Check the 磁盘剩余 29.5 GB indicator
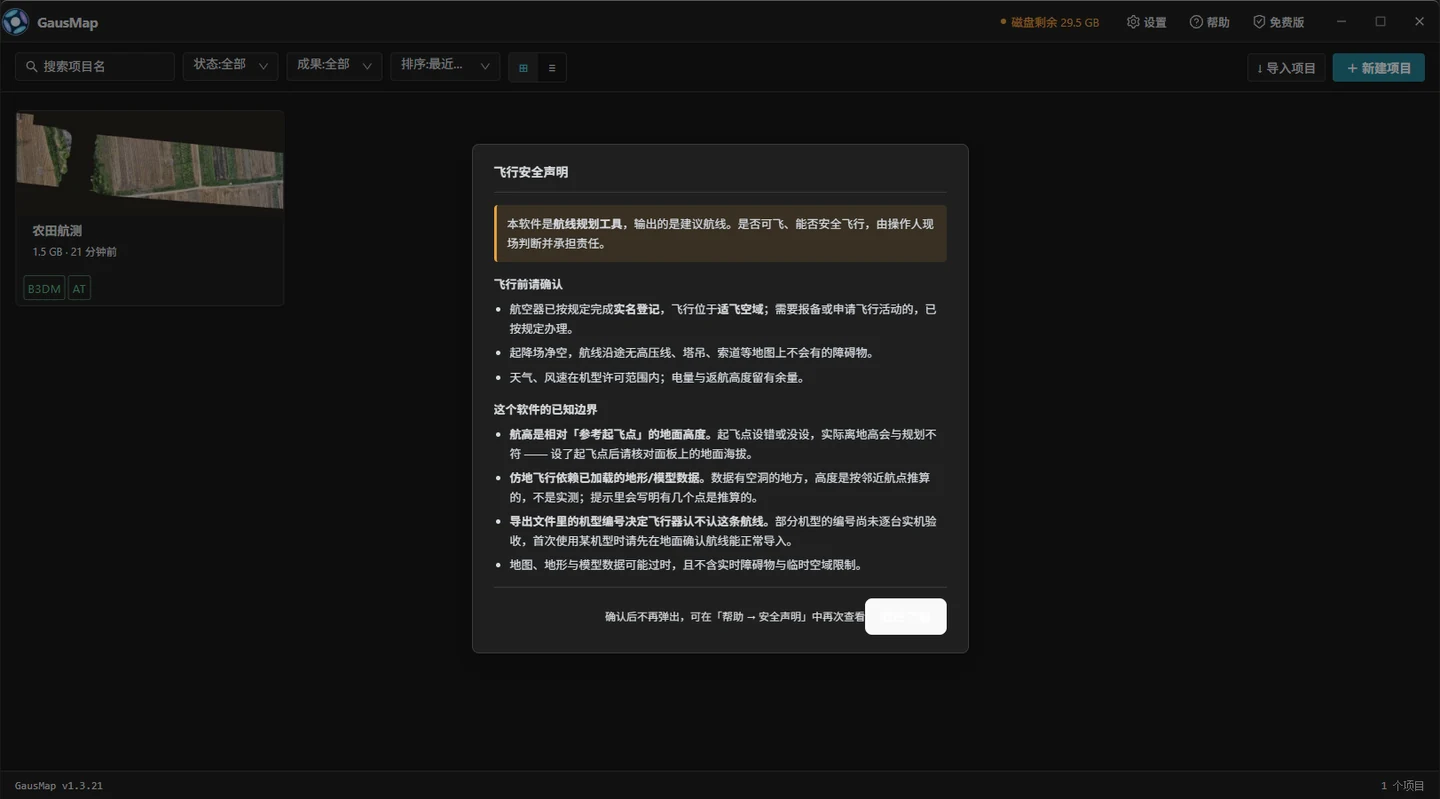This screenshot has width=1440, height=799. [1049, 22]
